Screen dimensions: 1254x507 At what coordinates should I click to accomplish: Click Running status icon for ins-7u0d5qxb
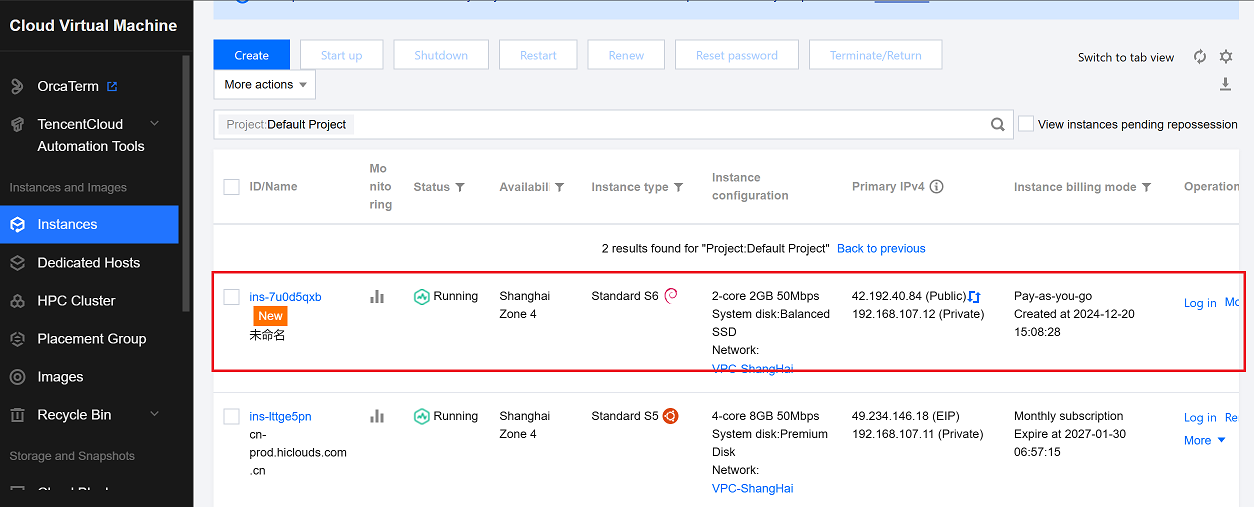tap(421, 297)
